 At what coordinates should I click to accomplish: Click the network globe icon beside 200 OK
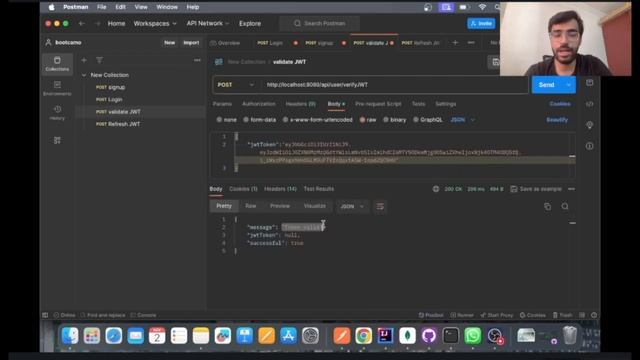(436, 189)
